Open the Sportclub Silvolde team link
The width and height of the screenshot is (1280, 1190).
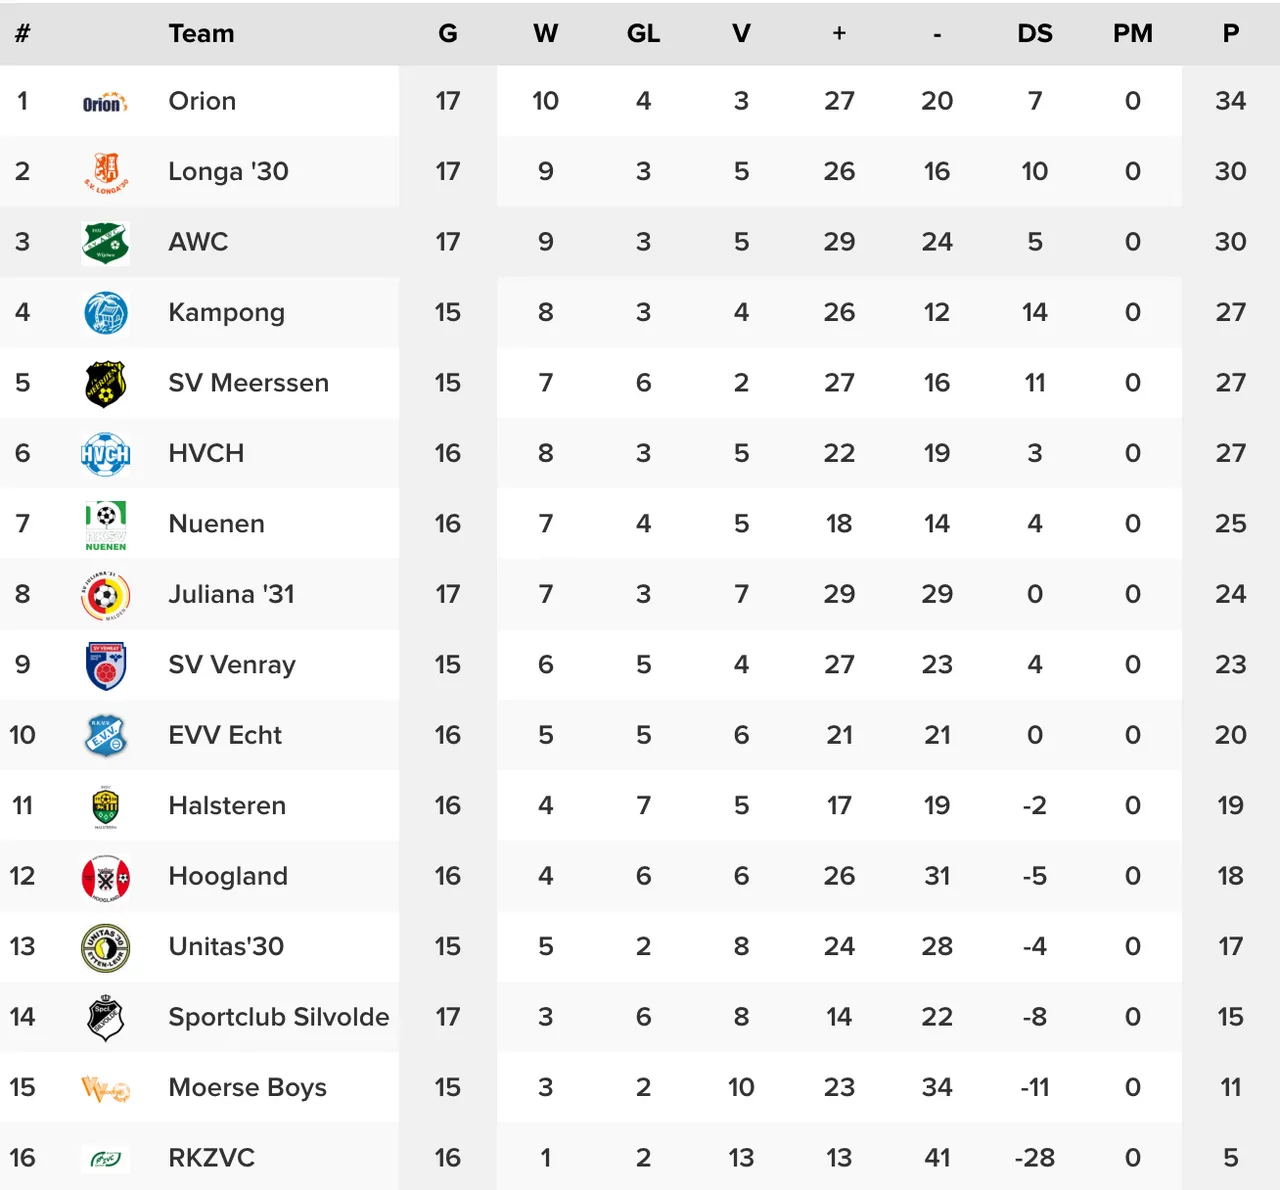pyautogui.click(x=279, y=1017)
